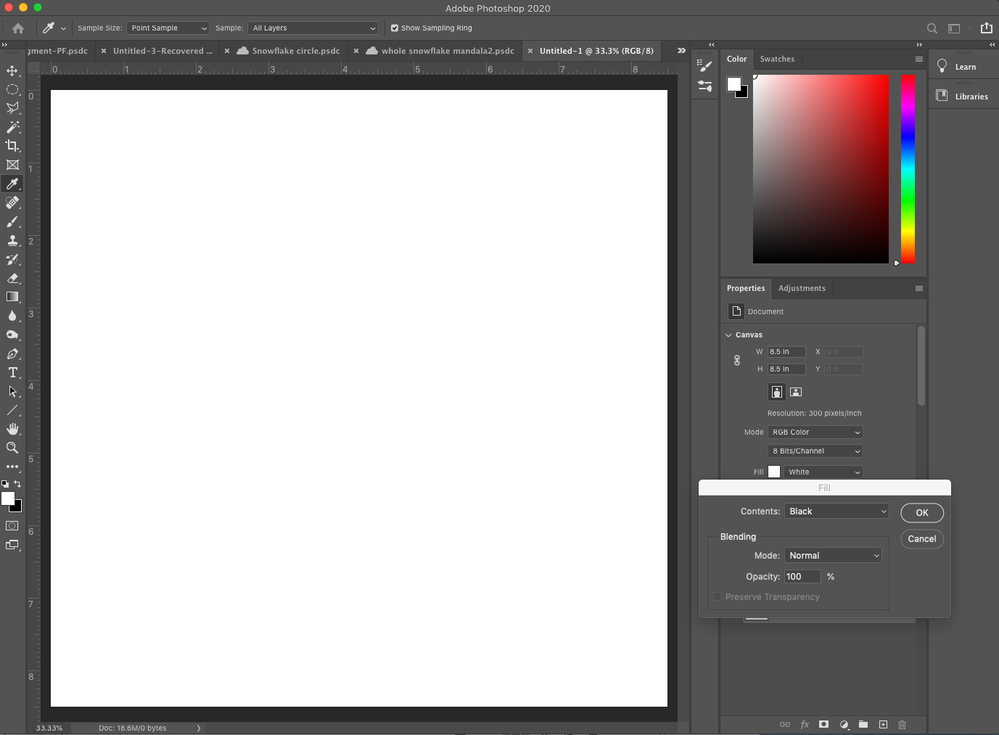Image resolution: width=999 pixels, height=735 pixels.
Task: Toggle the Show Sampling Ring checkbox
Action: tap(394, 28)
